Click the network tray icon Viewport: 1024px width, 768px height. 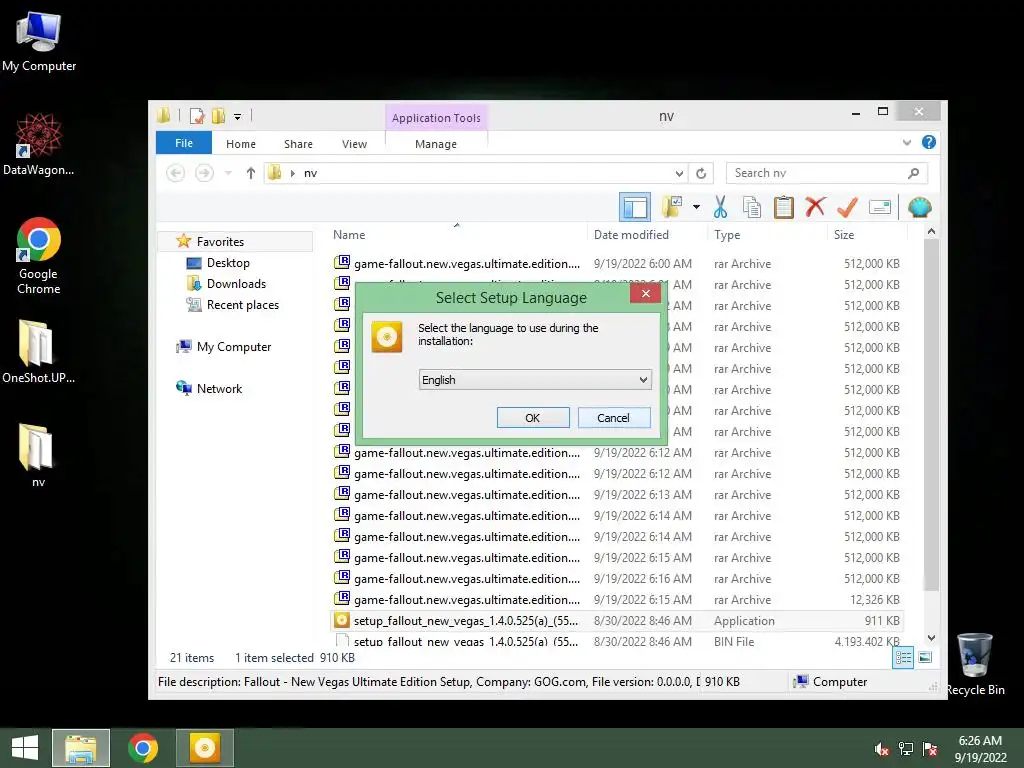coord(906,749)
